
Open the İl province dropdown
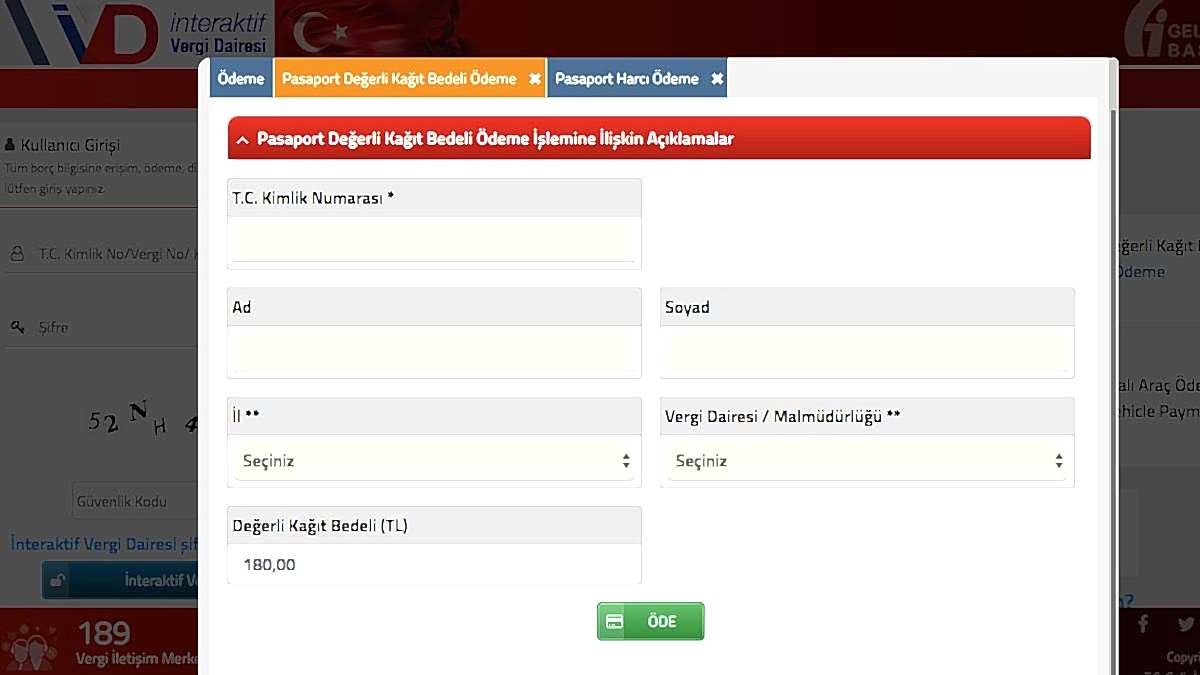coord(434,461)
